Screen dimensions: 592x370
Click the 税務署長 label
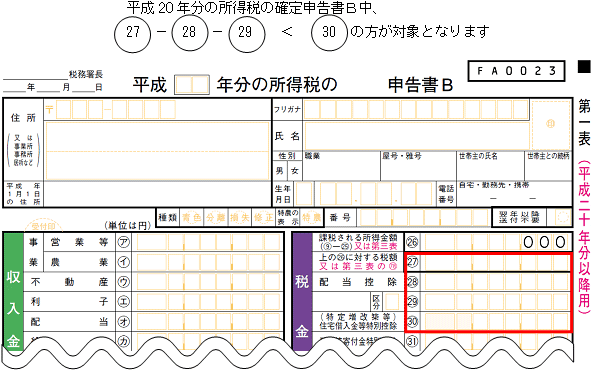pos(86,74)
